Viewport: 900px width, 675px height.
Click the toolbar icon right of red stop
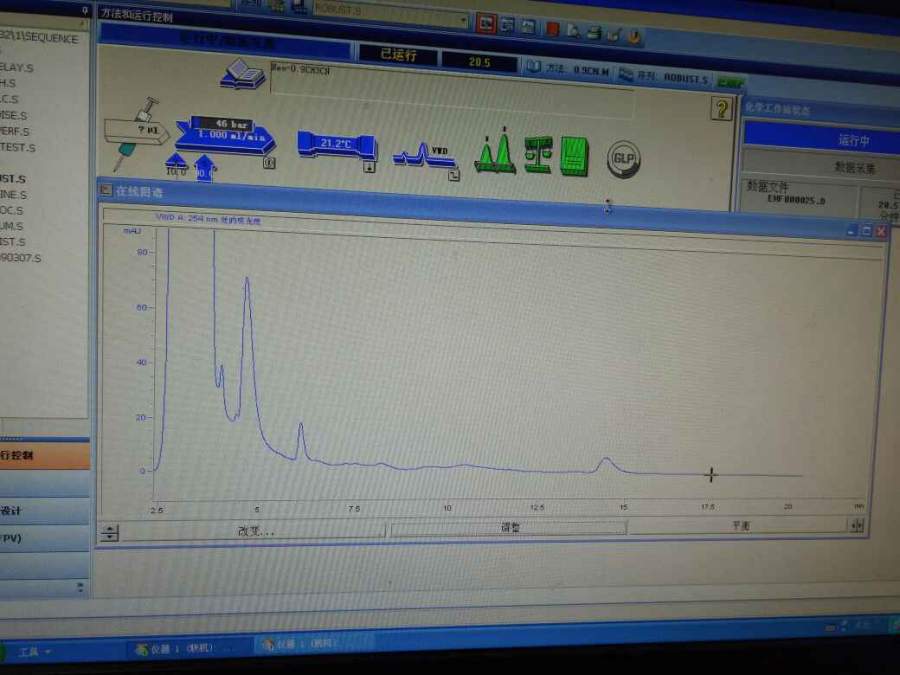573,31
